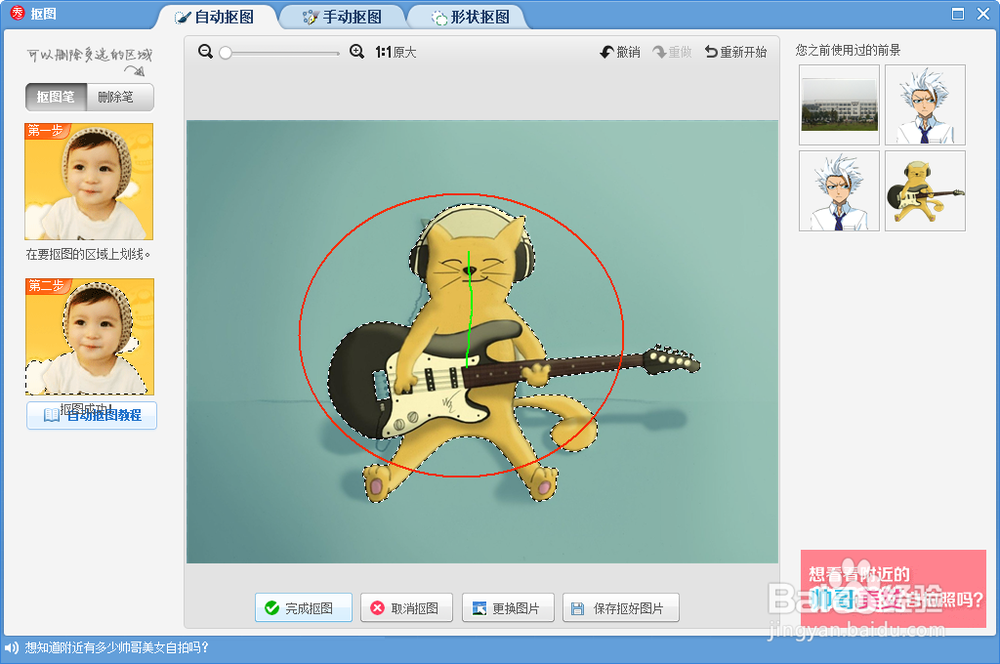Image resolution: width=1000 pixels, height=664 pixels.
Task: Undo with the 撤销 button
Action: coord(620,52)
